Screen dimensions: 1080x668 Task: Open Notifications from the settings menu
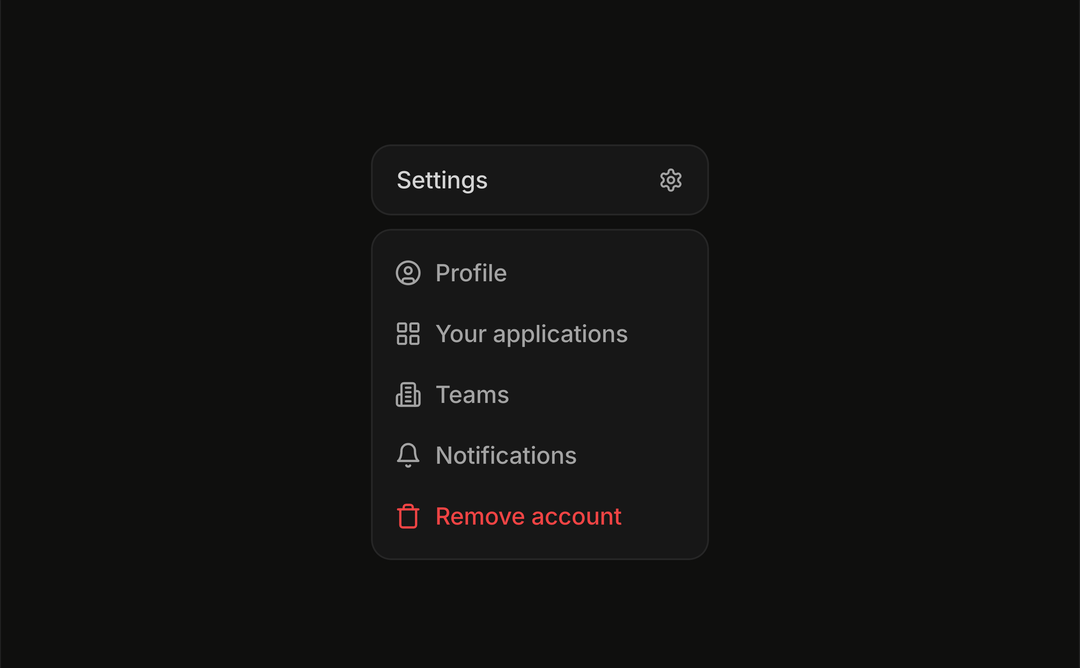(x=506, y=455)
